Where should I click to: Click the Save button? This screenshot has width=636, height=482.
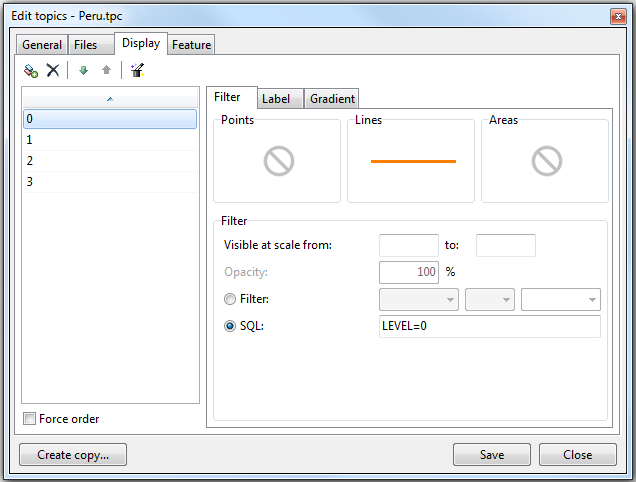pos(492,454)
